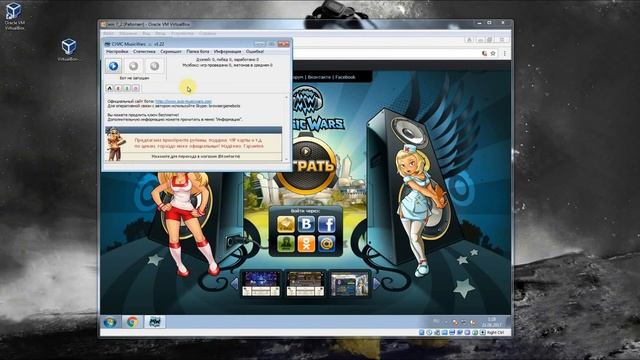Viewport: 640px width, 360px height.
Task: Log in via the blue Mail.ru @ icon
Action: click(327, 244)
